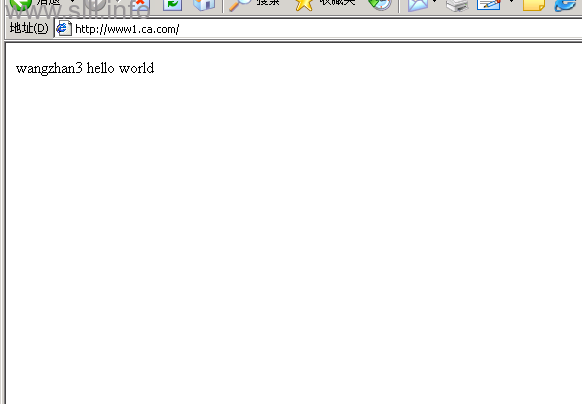Stop page loading with the red X
Image resolution: width=582 pixels, height=404 pixels.
(x=140, y=4)
